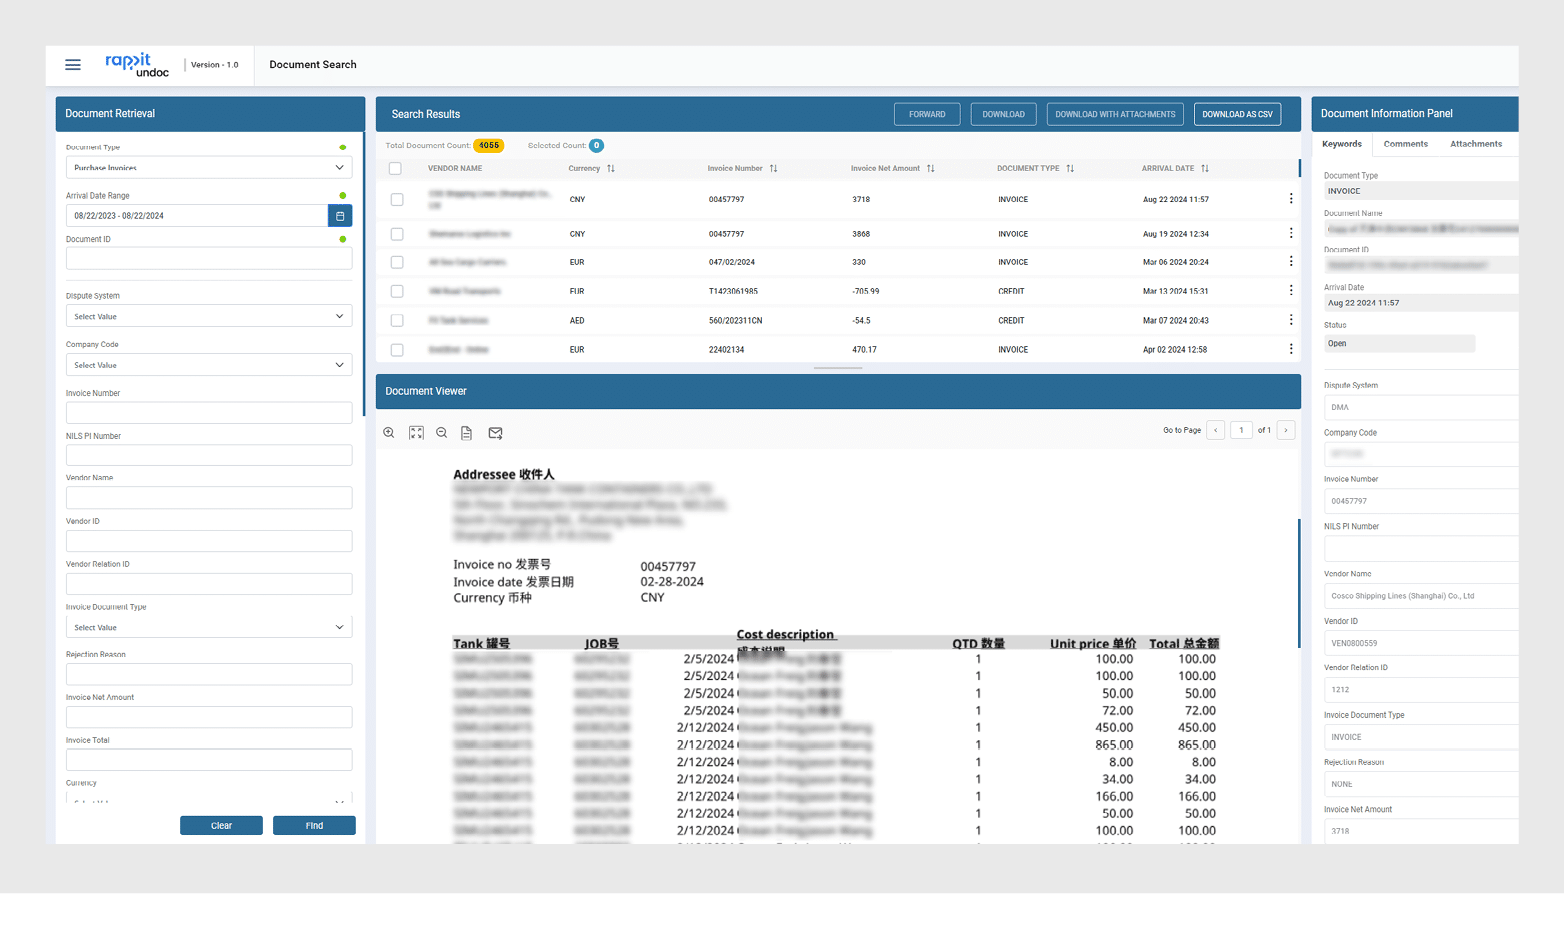Open row options for invoice 047/02/2024
Screen dimensions: 1565x932
(x=1291, y=262)
